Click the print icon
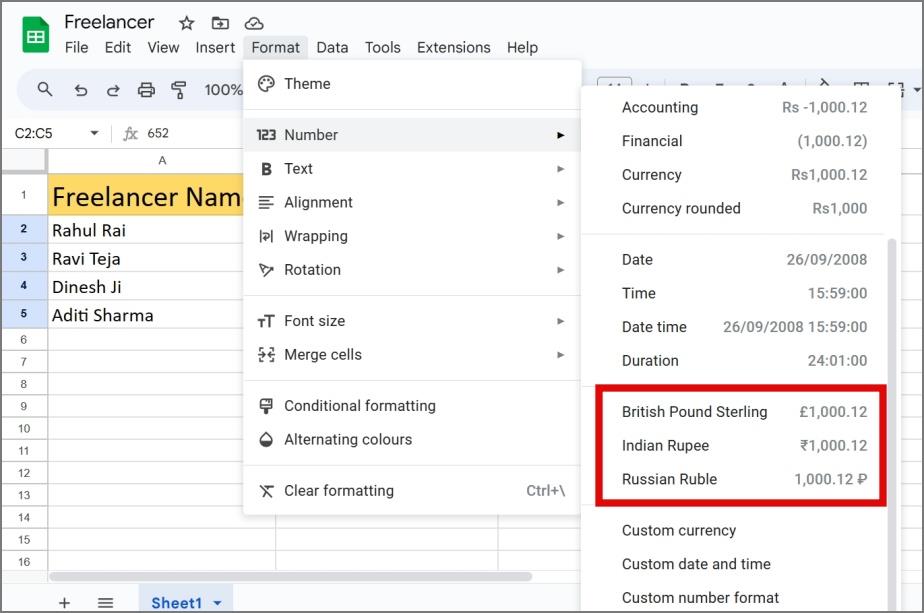This screenshot has height=613, width=924. pos(146,90)
